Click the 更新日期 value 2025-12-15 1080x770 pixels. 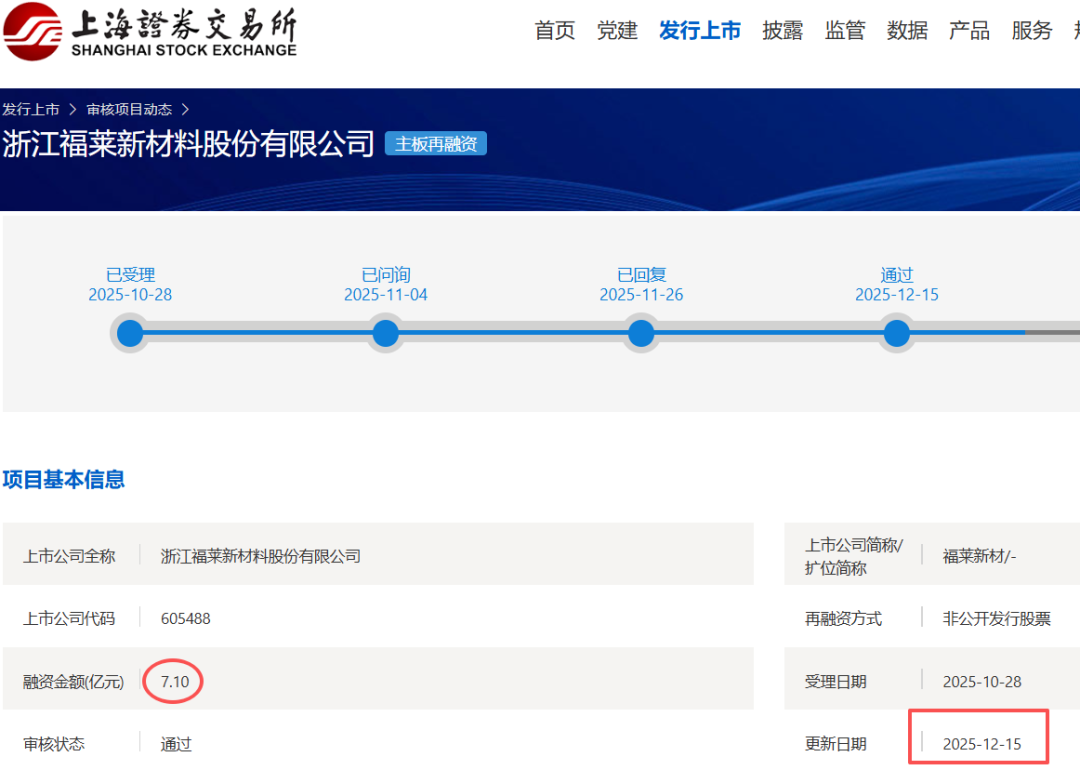pyautogui.click(x=981, y=744)
